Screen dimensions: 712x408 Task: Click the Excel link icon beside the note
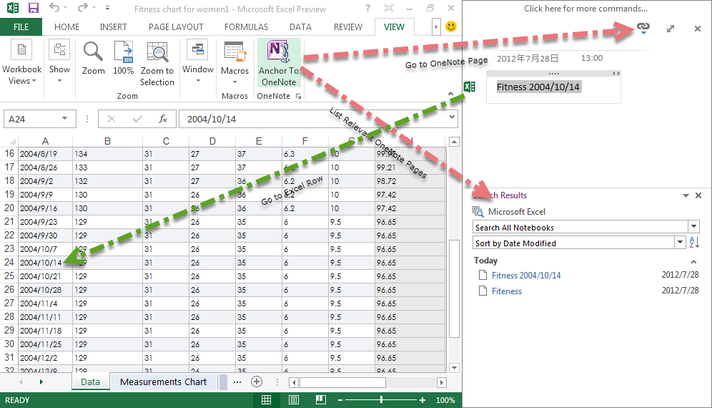tap(470, 86)
